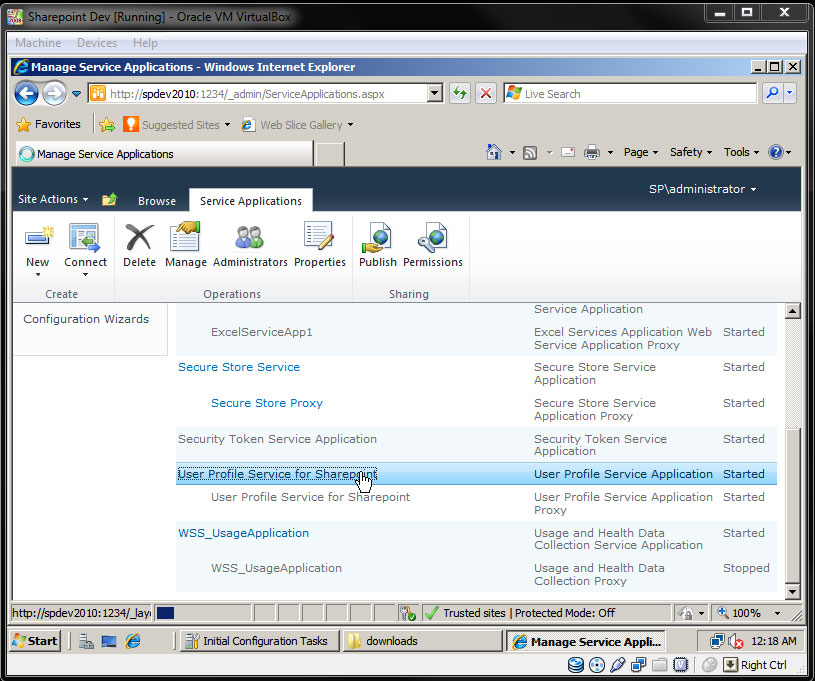This screenshot has height=681, width=815.
Task: Open the Site Actions dropdown
Action: coord(53,199)
